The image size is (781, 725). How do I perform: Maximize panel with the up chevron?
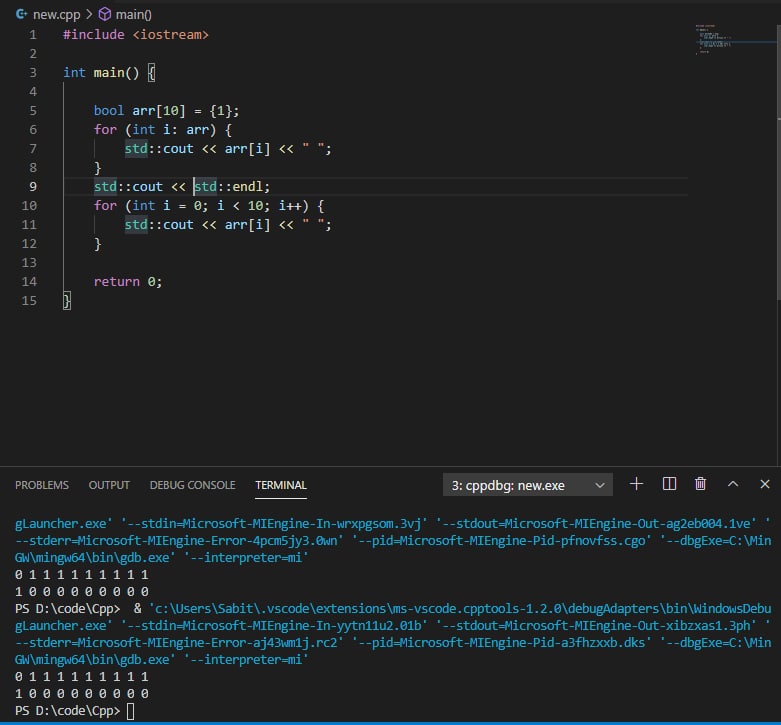[x=733, y=484]
